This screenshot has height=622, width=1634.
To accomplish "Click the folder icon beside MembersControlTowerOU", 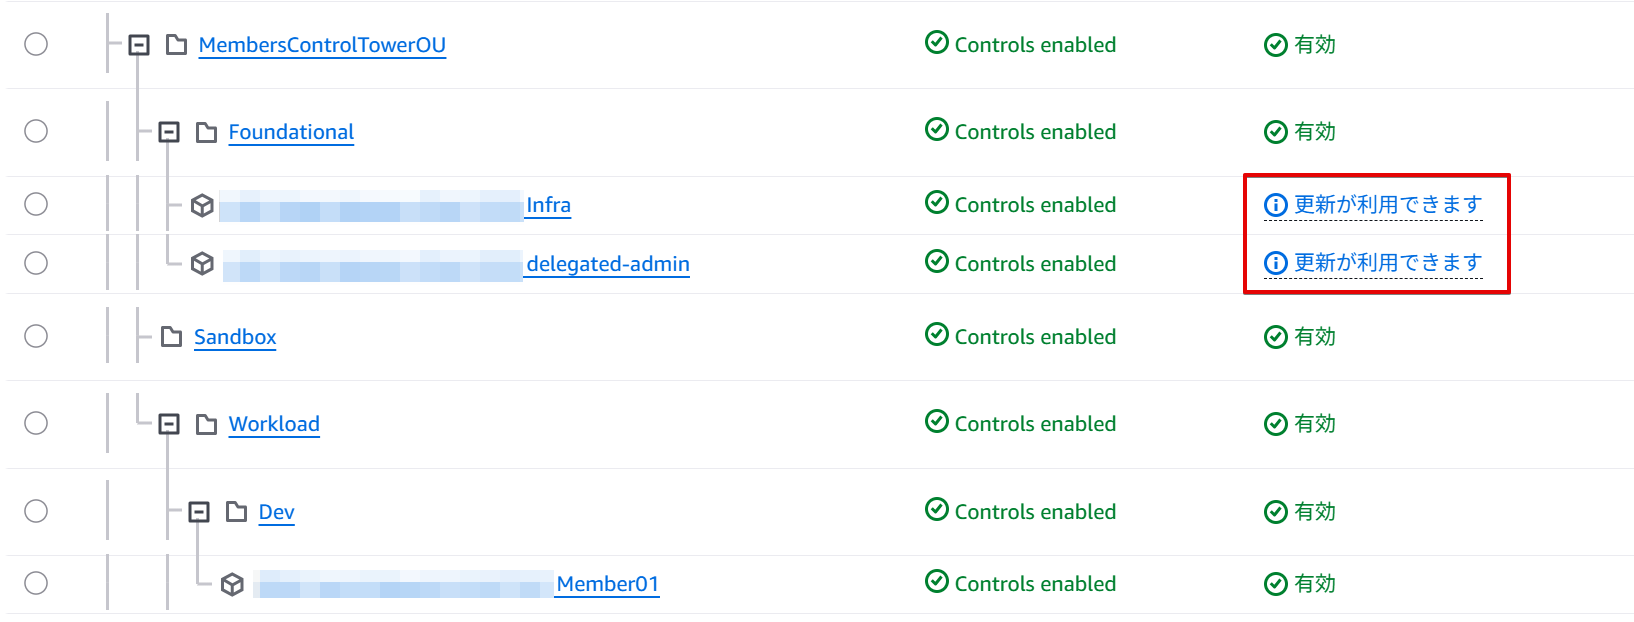I will click(x=176, y=45).
